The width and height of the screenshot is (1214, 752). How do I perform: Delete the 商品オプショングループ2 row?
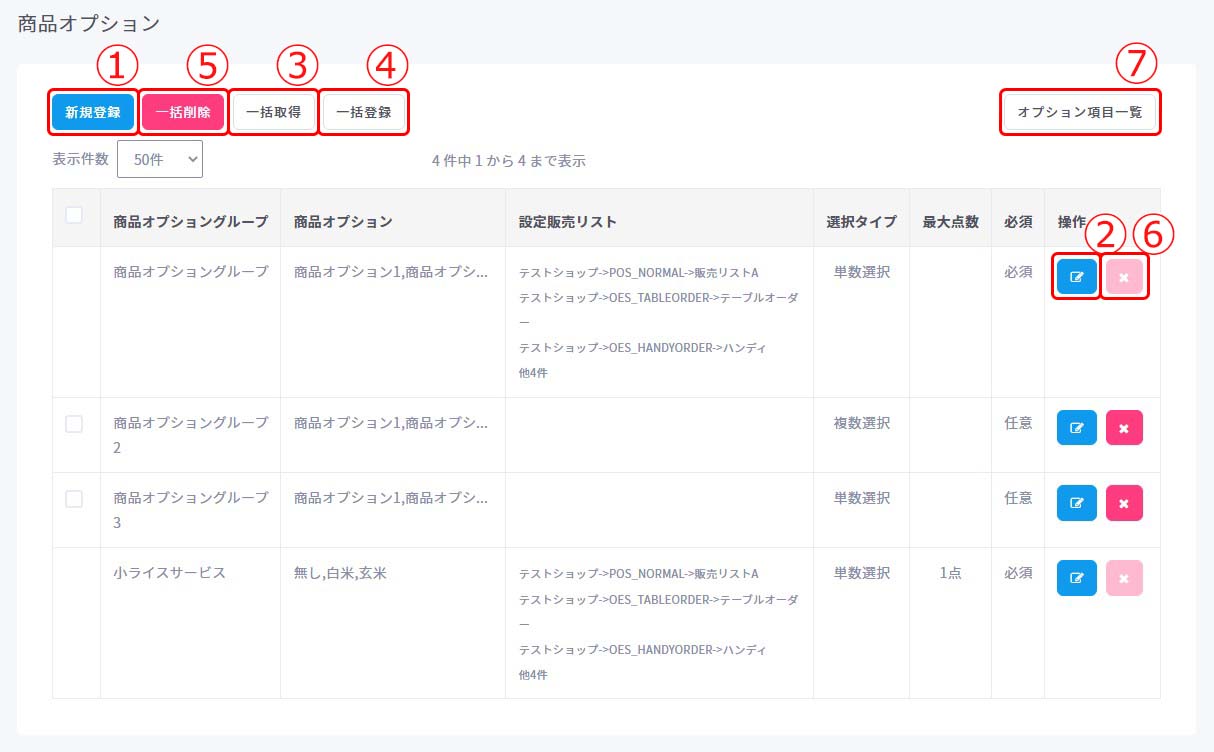(x=1124, y=427)
